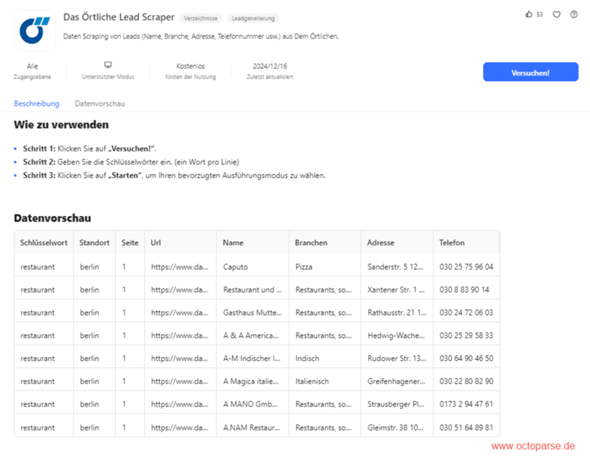Click the Wie zu verwenden heading
Screen dimensions: 590x464
pyautogui.click(x=61, y=125)
